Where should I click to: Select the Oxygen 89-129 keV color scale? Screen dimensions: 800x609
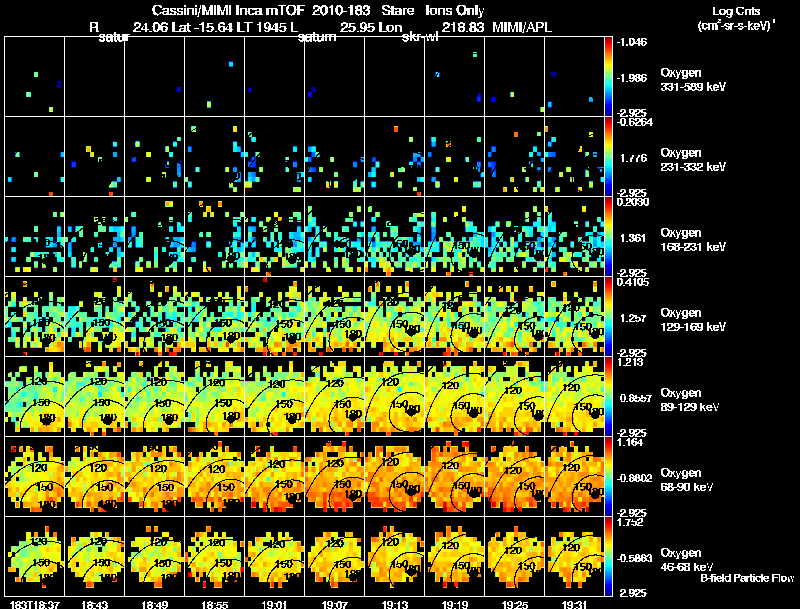point(611,396)
